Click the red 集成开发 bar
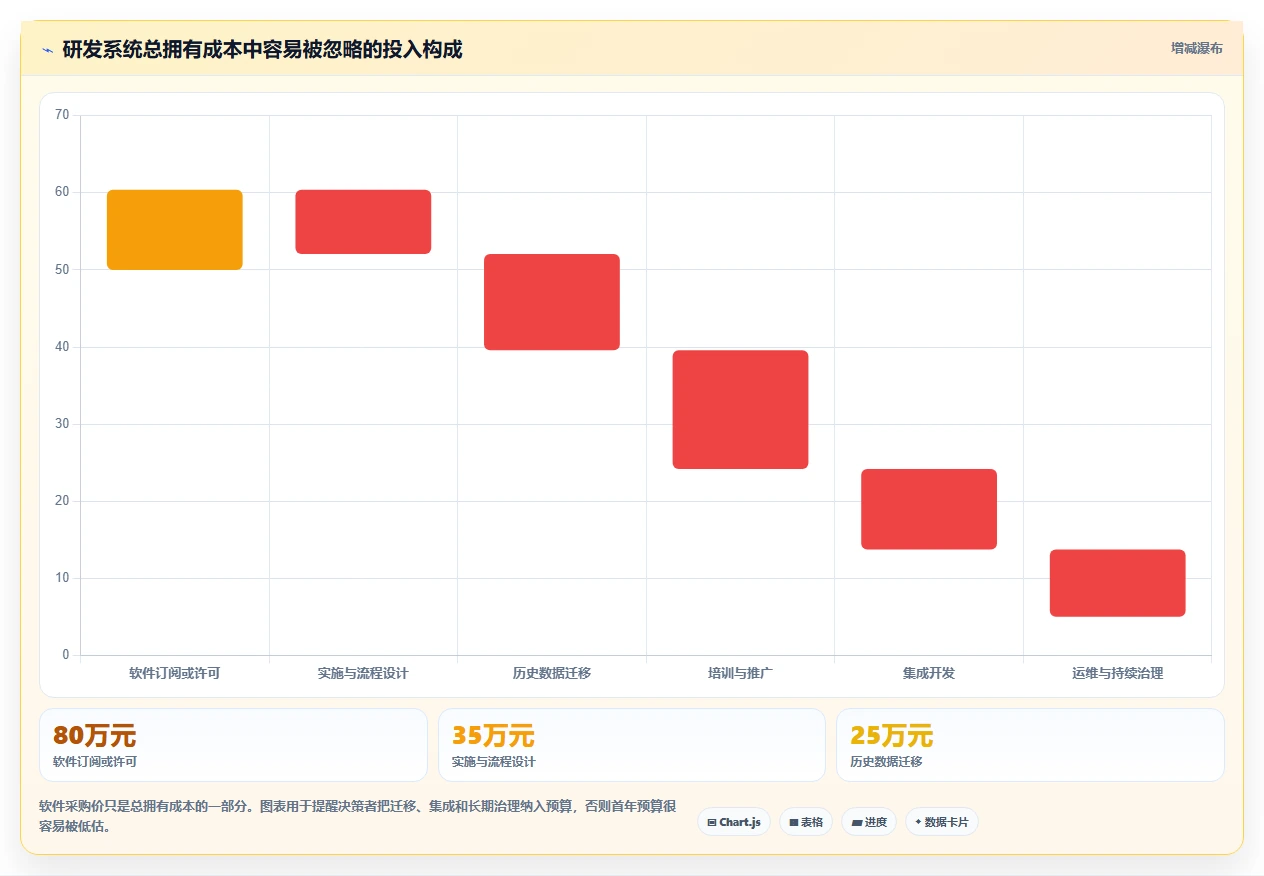This screenshot has height=876, width=1264. [929, 509]
